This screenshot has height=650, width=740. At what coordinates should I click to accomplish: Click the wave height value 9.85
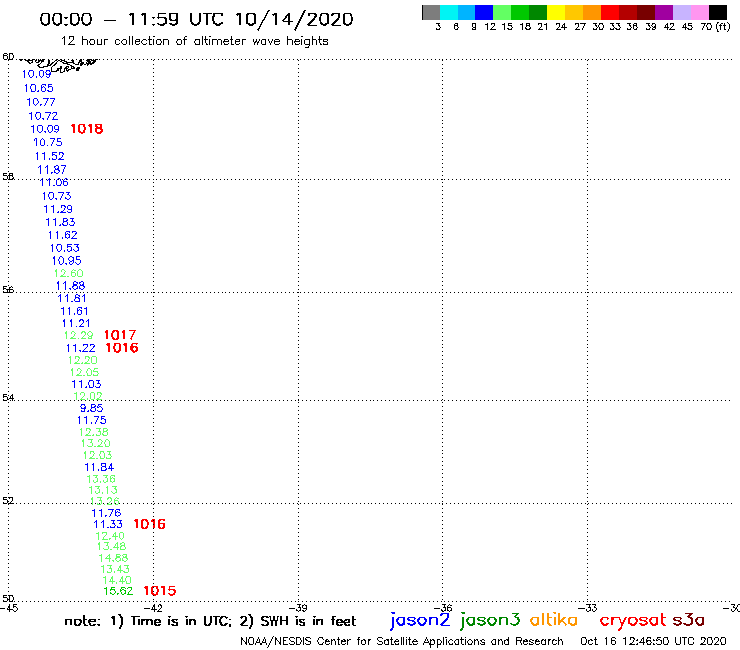coord(92,408)
